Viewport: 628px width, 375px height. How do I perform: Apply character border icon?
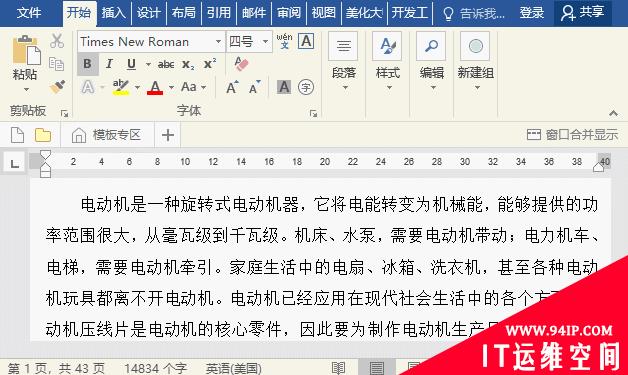pos(306,41)
